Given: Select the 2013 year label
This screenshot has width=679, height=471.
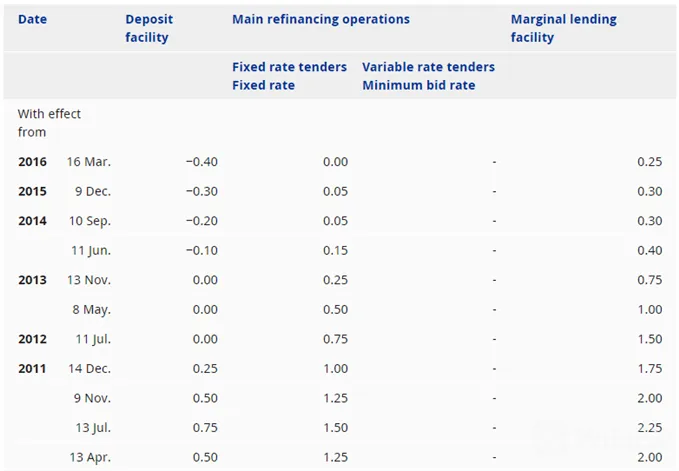Looking at the screenshot, I should [32, 280].
